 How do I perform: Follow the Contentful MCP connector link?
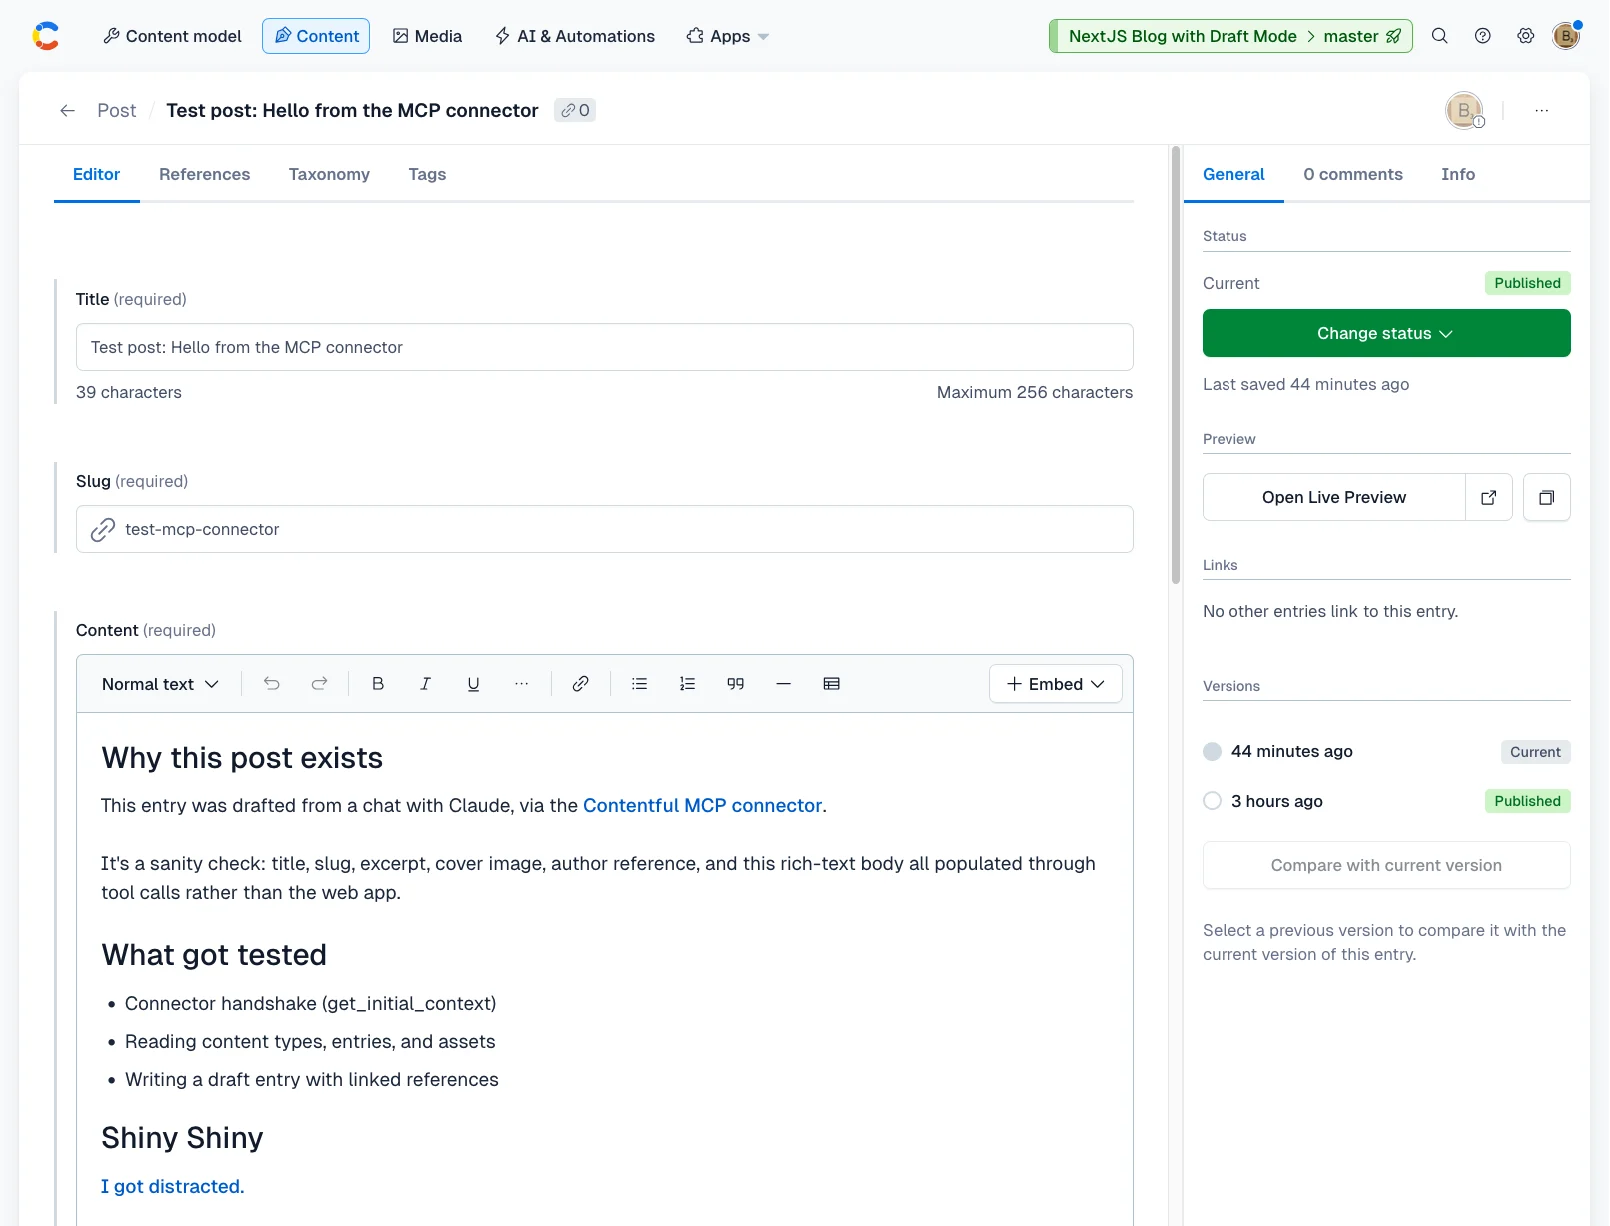coord(702,805)
